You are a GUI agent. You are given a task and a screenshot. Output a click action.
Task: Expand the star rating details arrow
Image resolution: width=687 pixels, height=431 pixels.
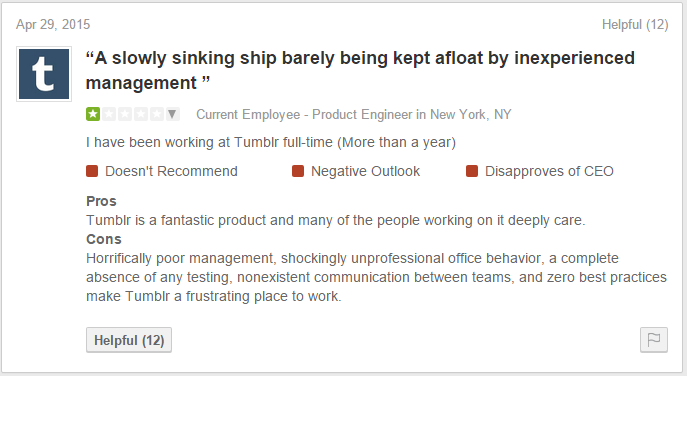click(x=172, y=115)
